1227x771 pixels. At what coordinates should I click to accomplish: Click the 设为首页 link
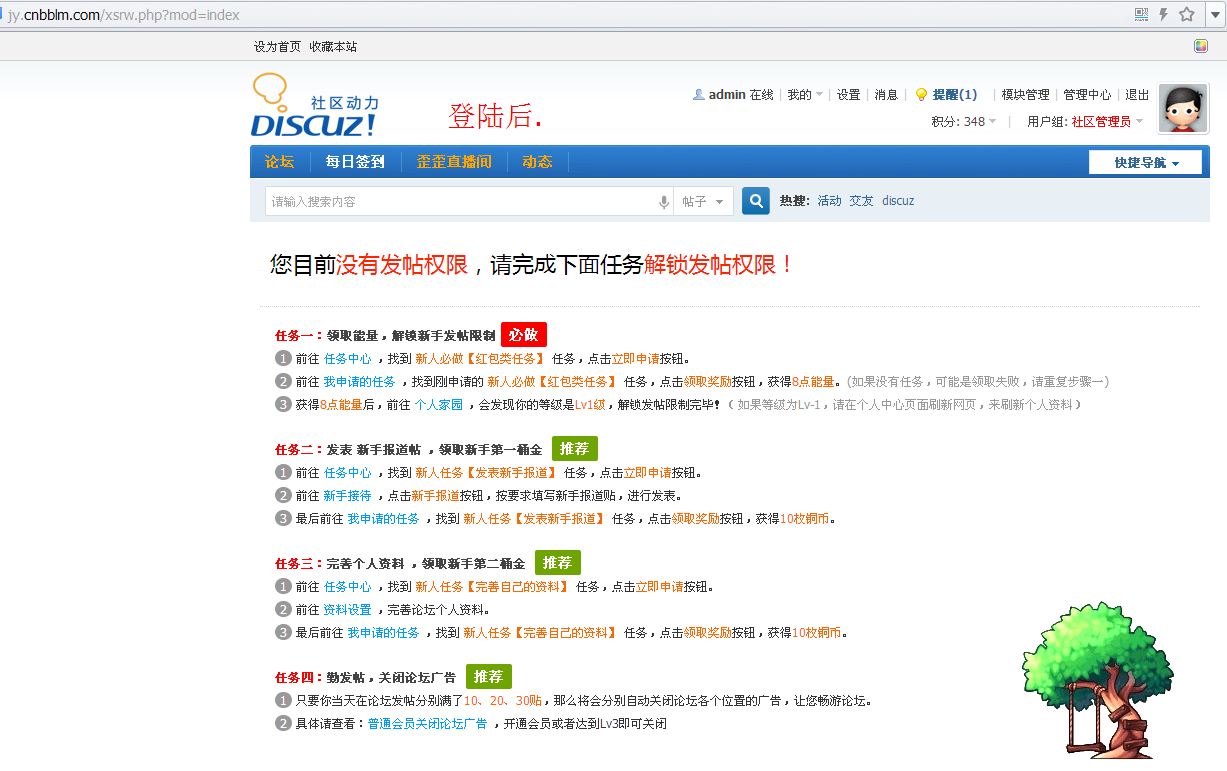click(x=277, y=47)
